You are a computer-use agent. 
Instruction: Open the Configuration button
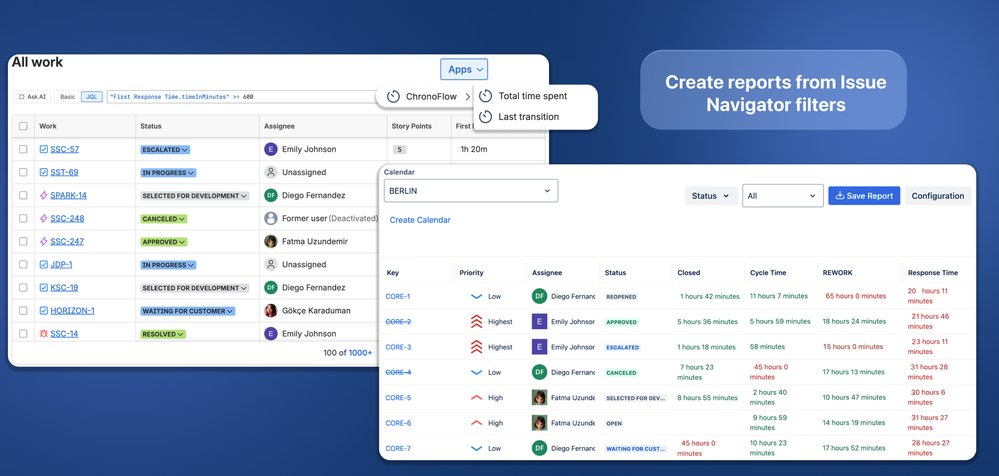pos(938,196)
